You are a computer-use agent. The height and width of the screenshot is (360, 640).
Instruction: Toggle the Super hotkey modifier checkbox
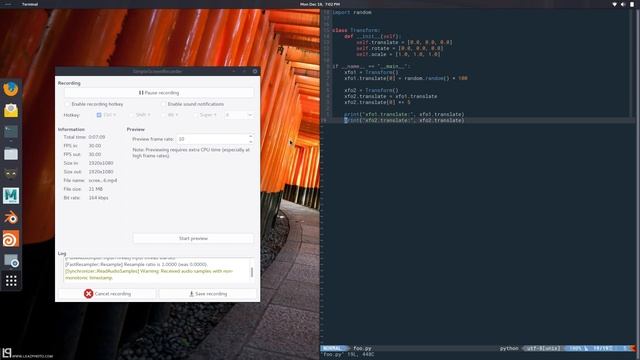click(x=196, y=115)
